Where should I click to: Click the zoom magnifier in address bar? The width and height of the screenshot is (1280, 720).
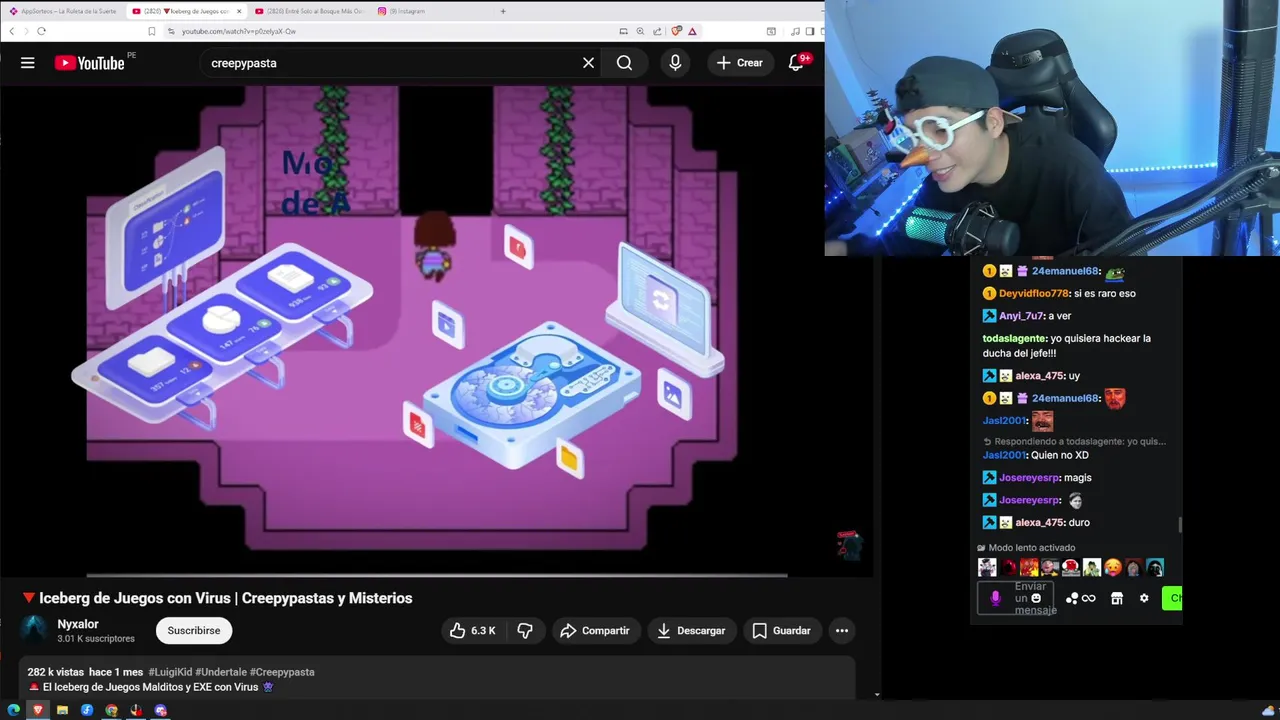640,31
